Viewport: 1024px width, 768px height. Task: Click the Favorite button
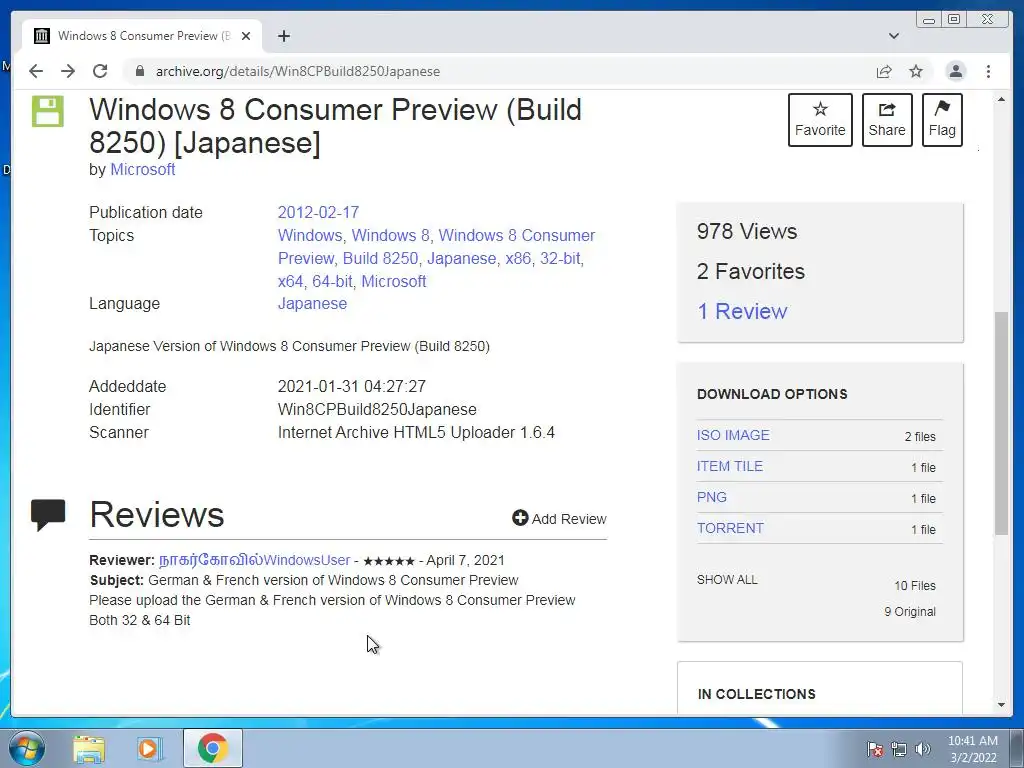point(820,120)
